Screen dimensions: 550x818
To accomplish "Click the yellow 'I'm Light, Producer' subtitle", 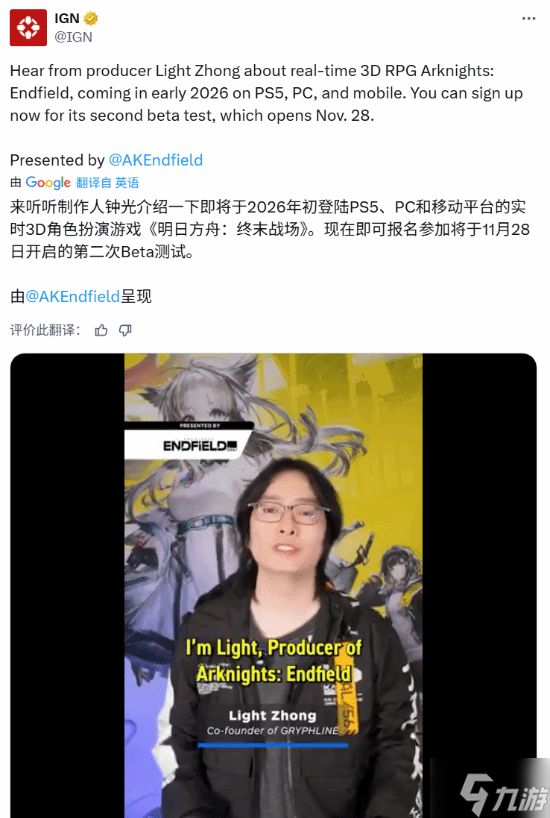I will point(273,660).
